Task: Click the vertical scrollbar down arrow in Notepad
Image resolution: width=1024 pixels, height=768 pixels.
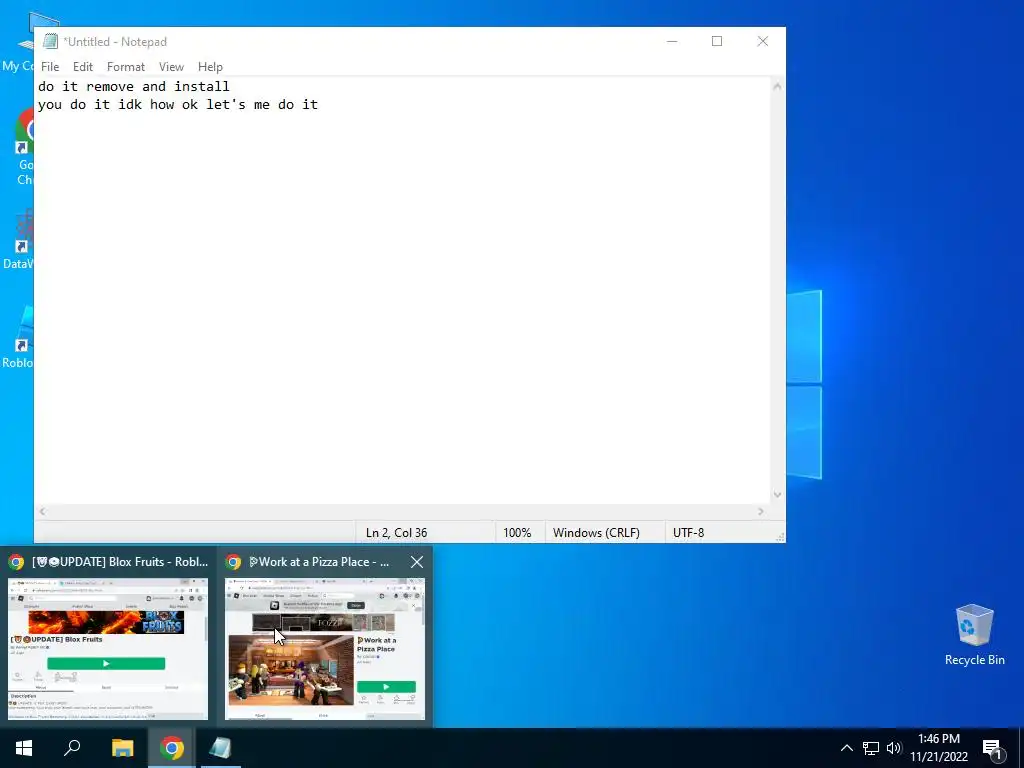Action: 777,495
